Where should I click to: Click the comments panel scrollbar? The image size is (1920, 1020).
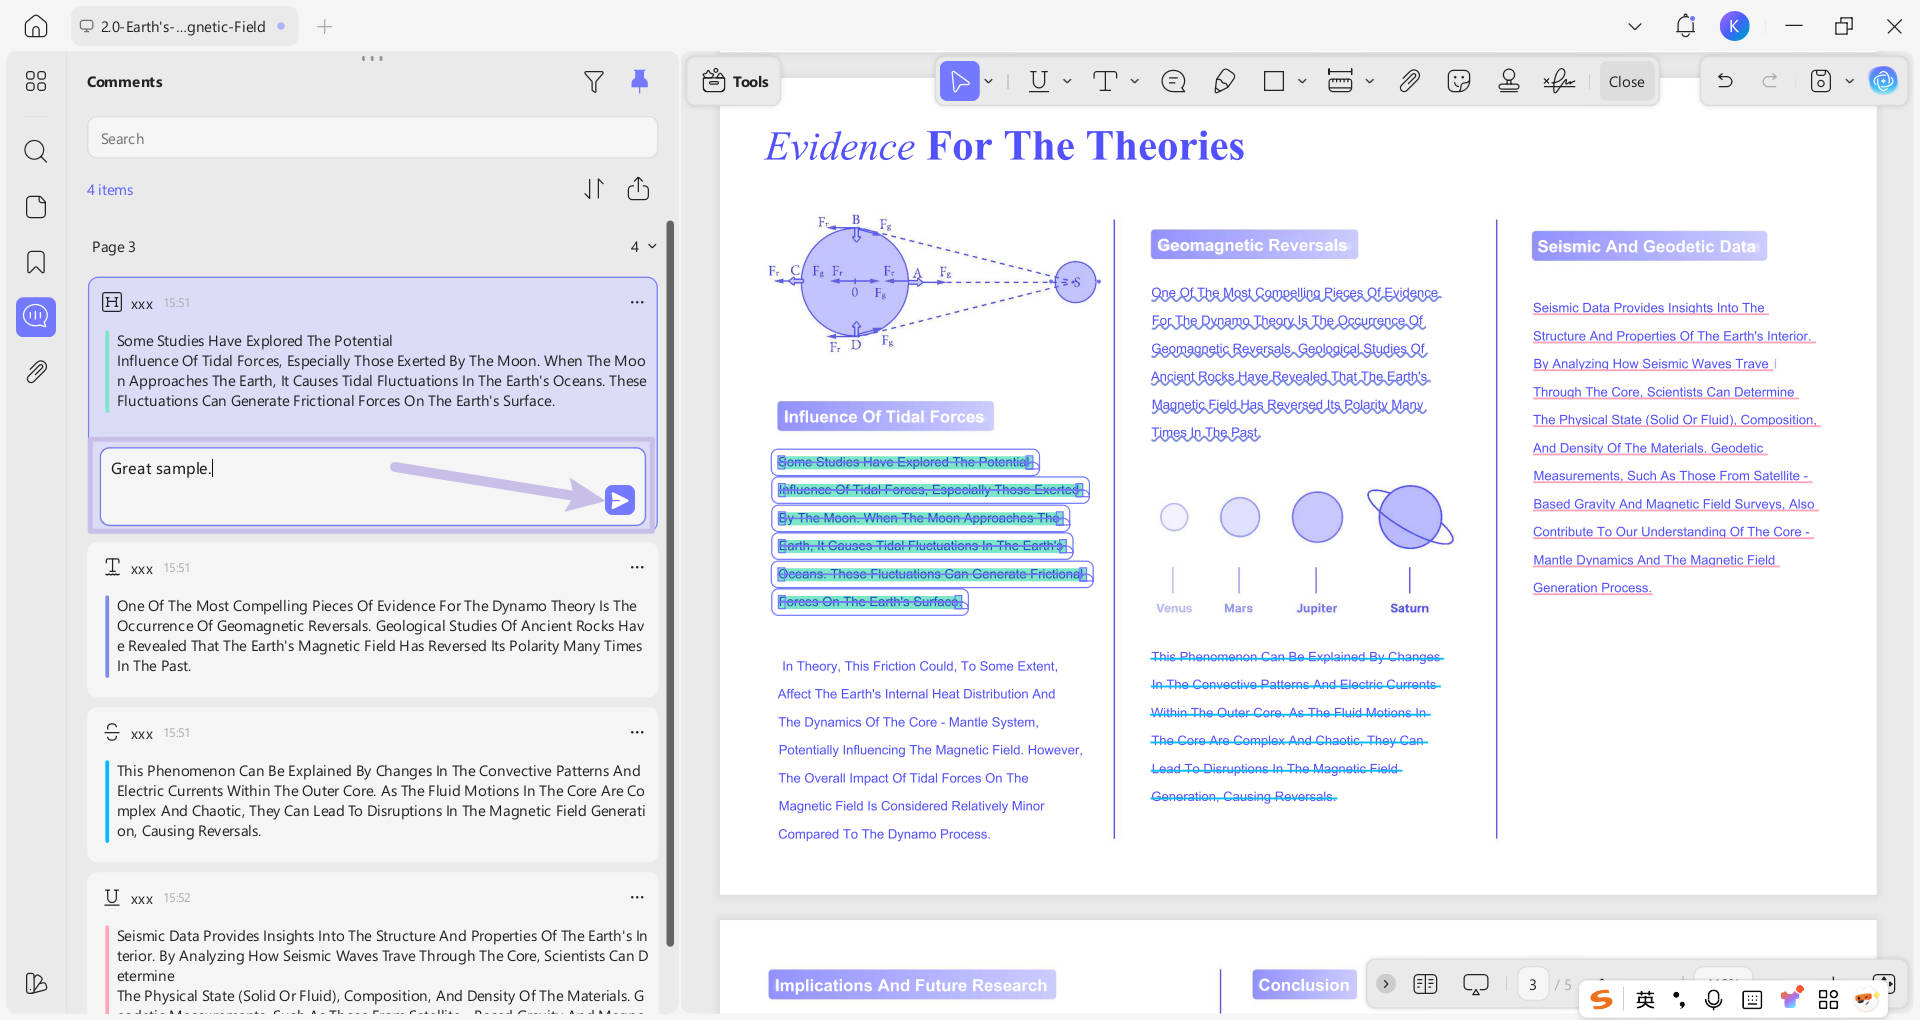pos(670,583)
